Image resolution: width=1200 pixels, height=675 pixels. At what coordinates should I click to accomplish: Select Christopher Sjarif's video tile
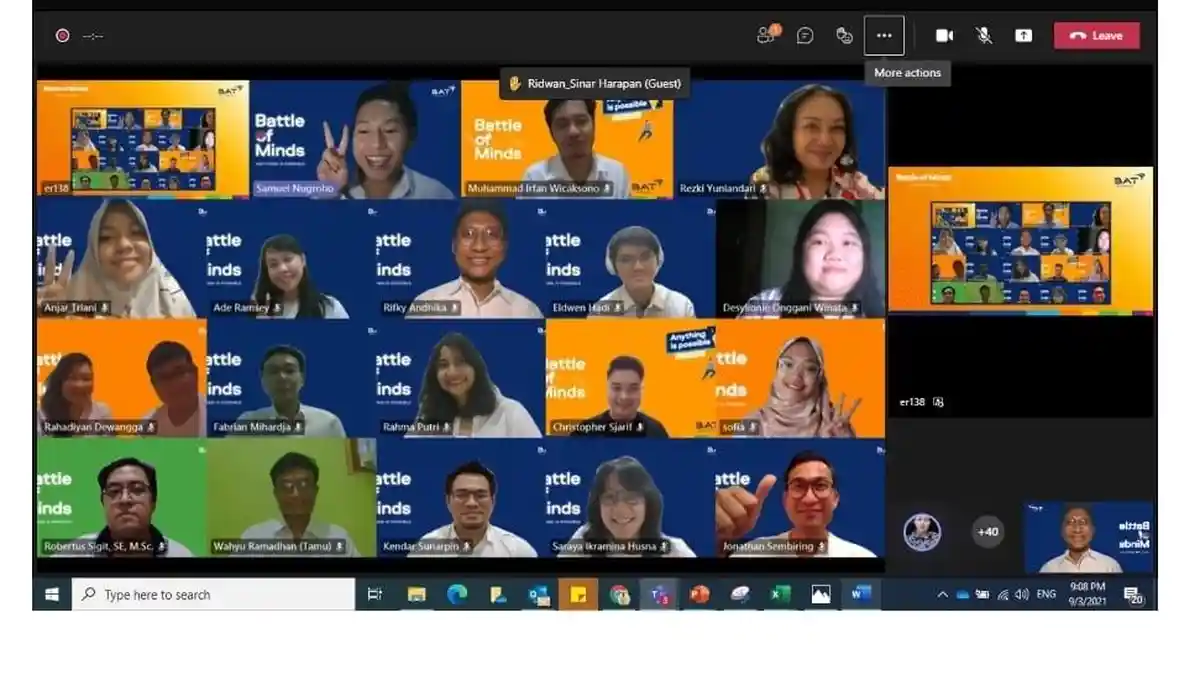point(631,378)
